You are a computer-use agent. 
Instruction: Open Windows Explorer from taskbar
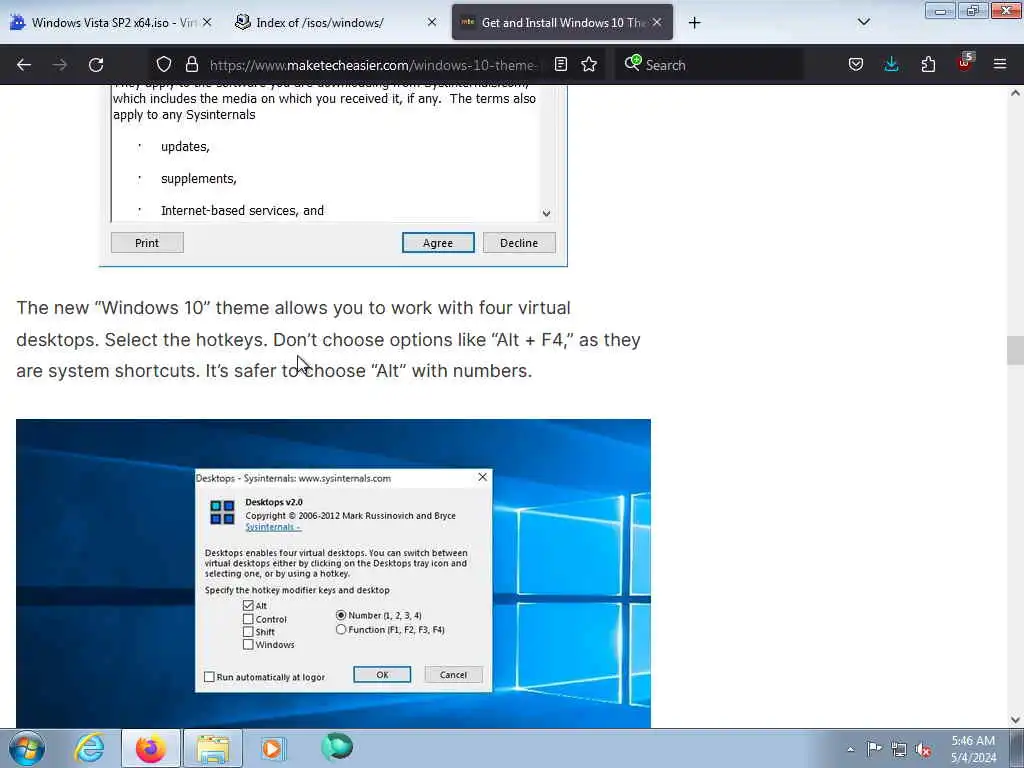click(x=213, y=748)
